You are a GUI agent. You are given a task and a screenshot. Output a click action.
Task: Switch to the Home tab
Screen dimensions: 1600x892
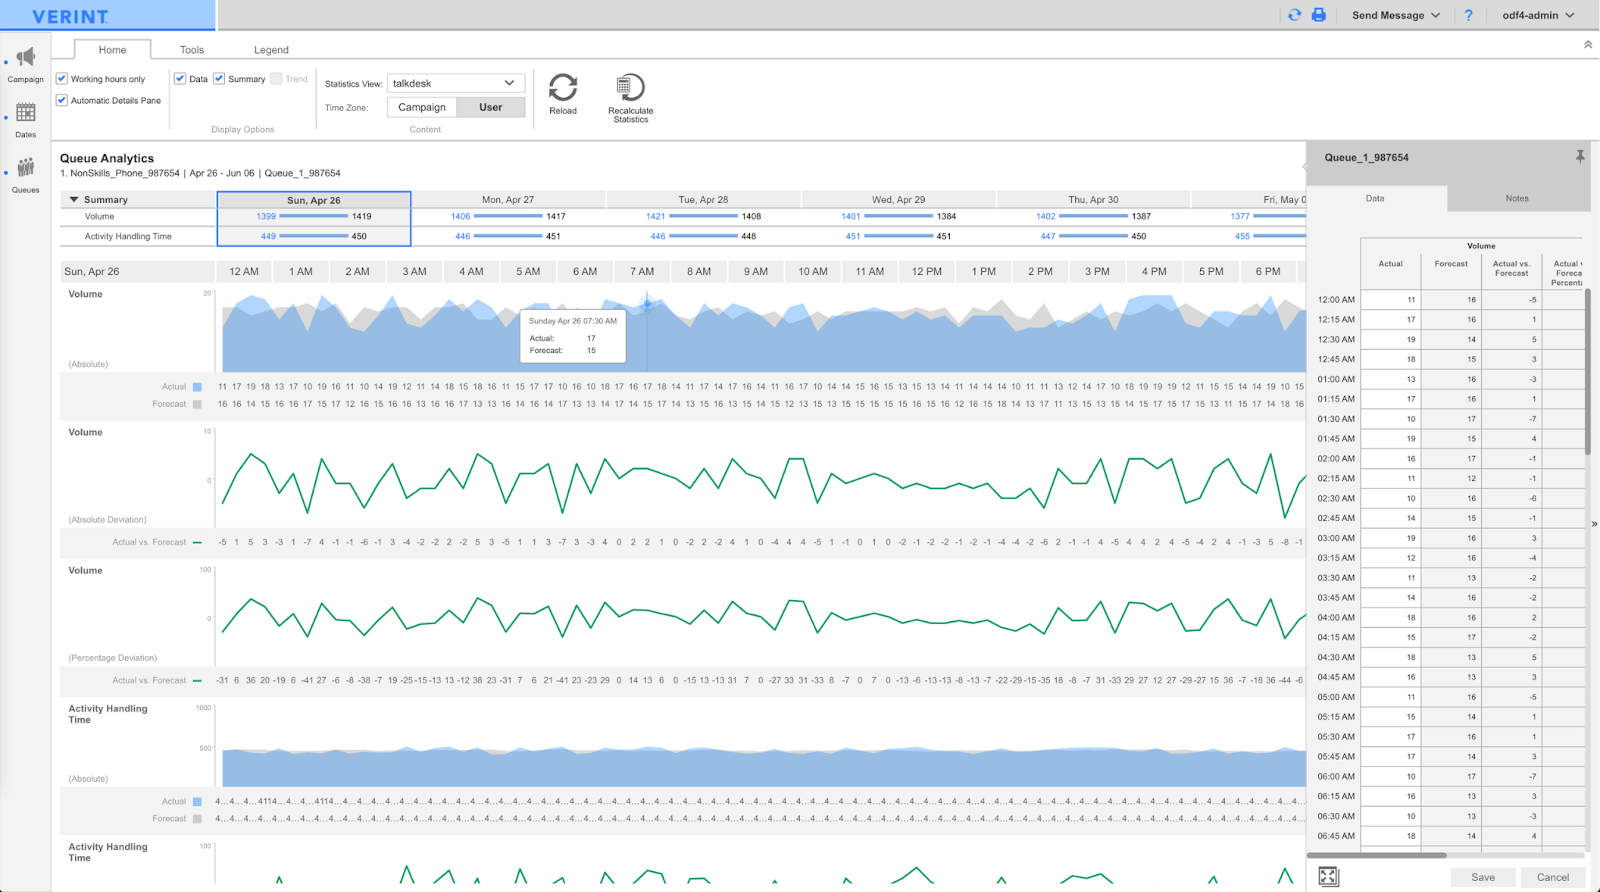[x=112, y=50]
